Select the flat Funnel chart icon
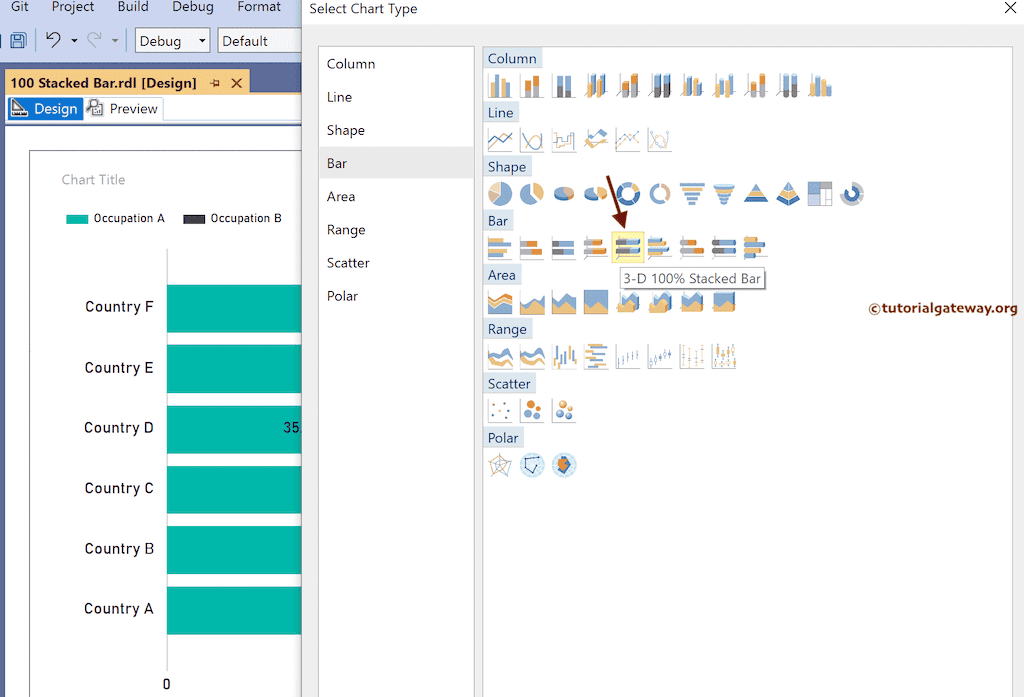This screenshot has height=697, width=1024. coord(692,194)
